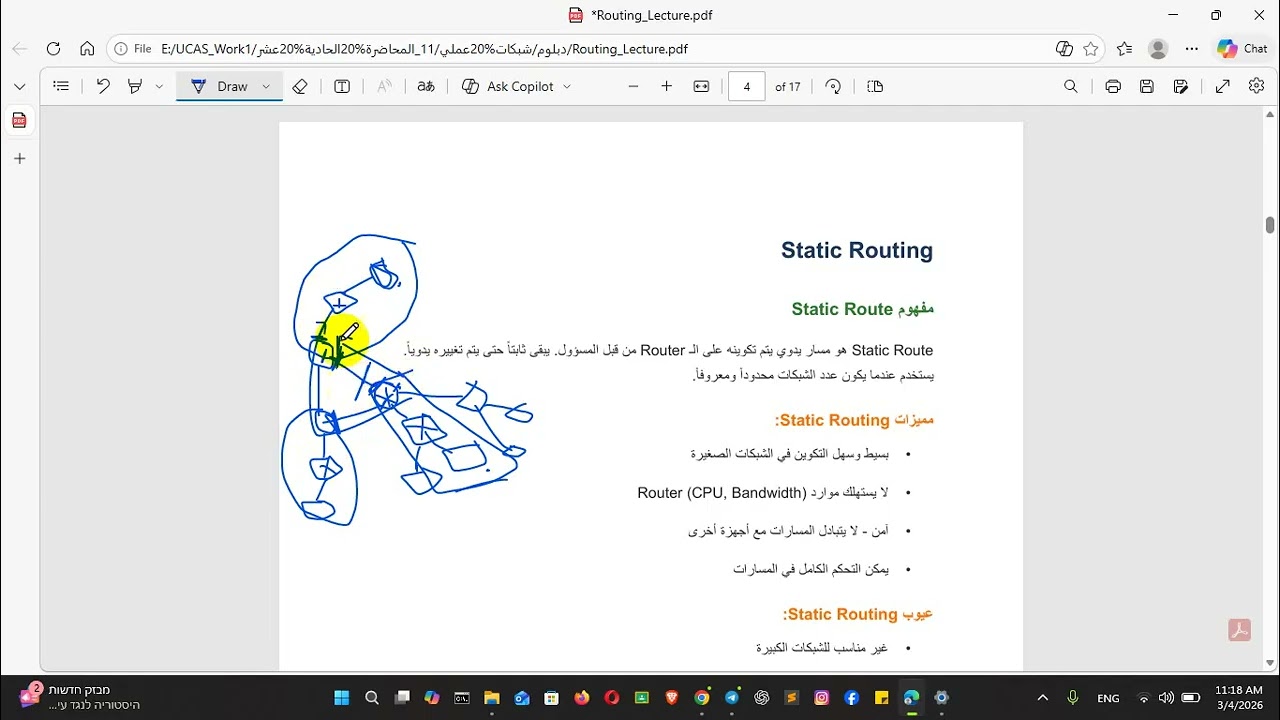The height and width of the screenshot is (720, 1280).
Task: Rotate the PDF page
Action: click(833, 87)
